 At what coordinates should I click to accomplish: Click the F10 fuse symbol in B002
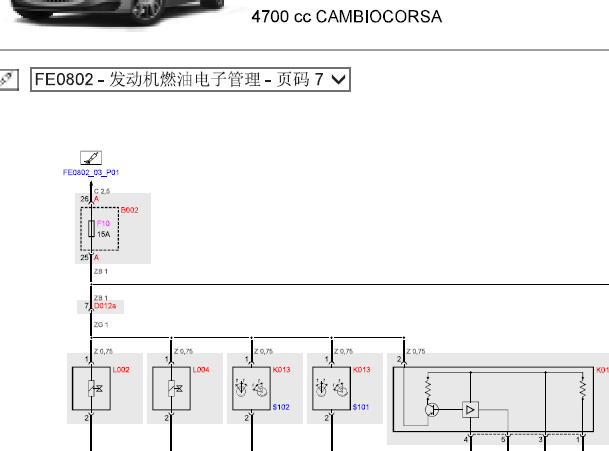click(x=91, y=228)
